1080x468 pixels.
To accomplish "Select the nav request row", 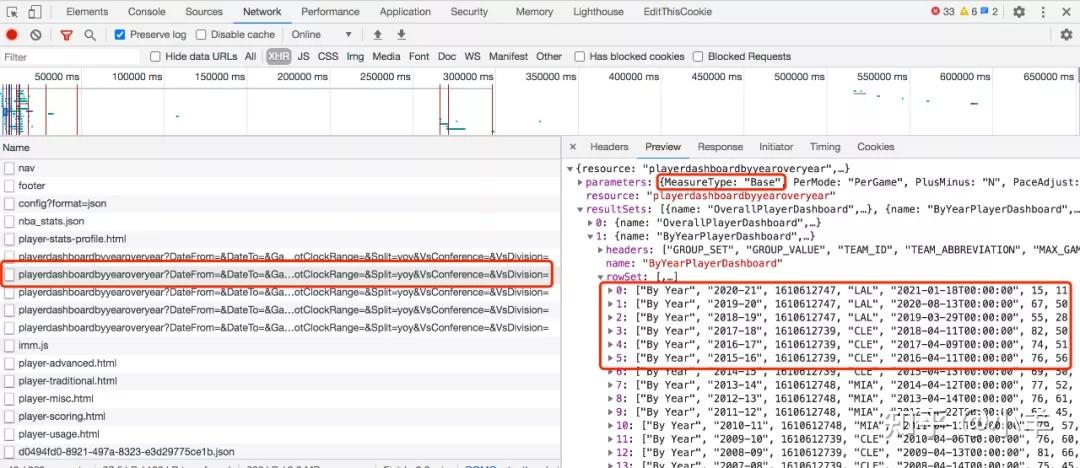I will (x=280, y=167).
